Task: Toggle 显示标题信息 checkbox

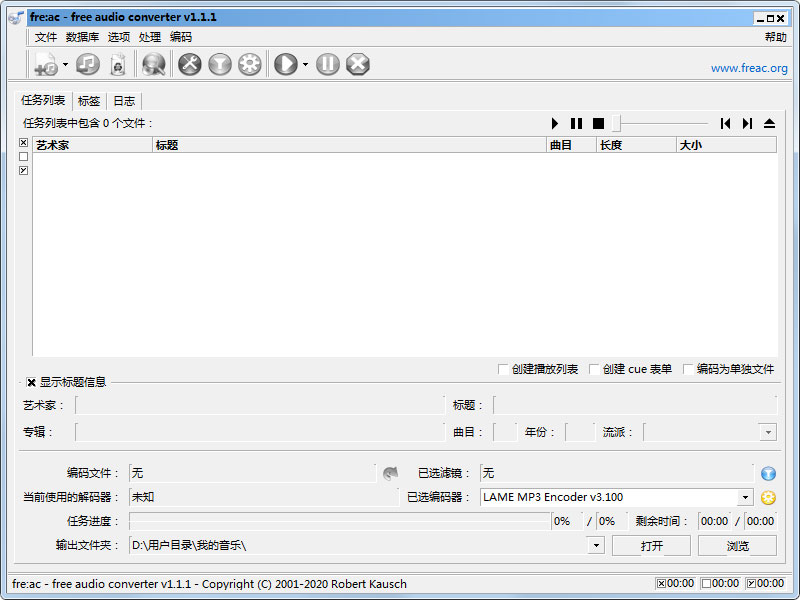Action: tap(31, 382)
